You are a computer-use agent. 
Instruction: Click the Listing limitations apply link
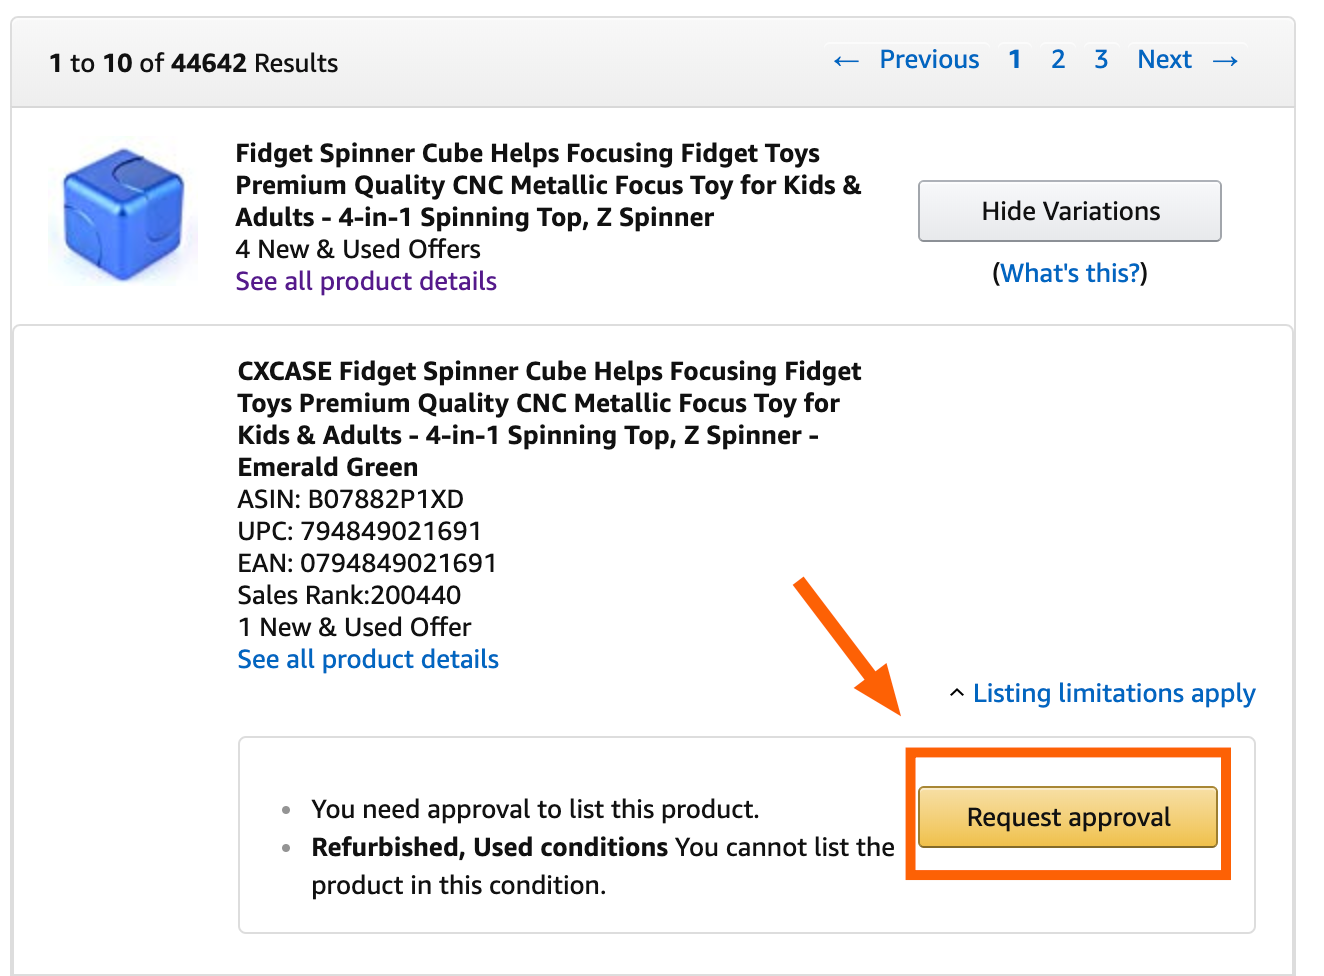(1114, 693)
